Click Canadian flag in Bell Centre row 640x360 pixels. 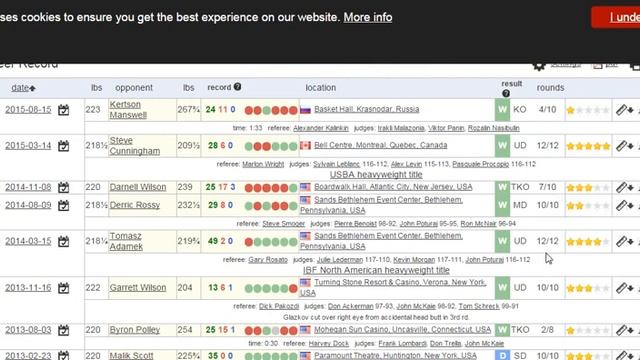[305, 145]
